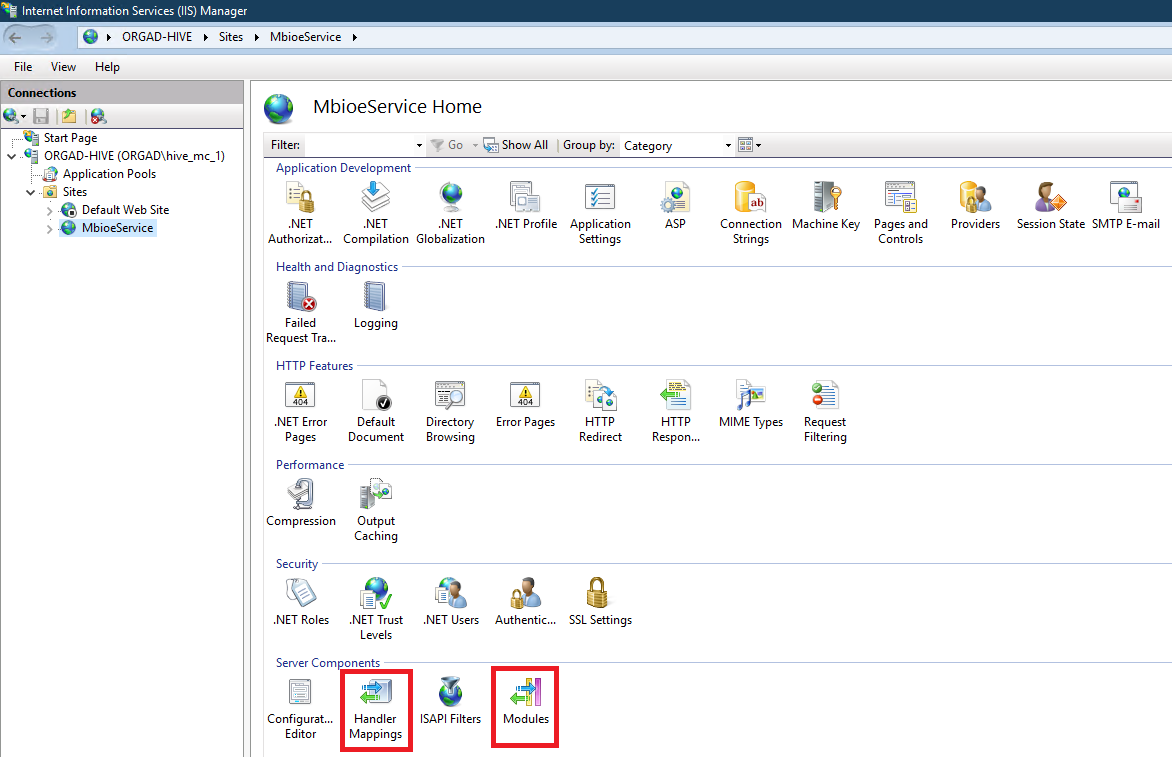Open Session State feature
This screenshot has height=757, width=1172.
point(1050,206)
